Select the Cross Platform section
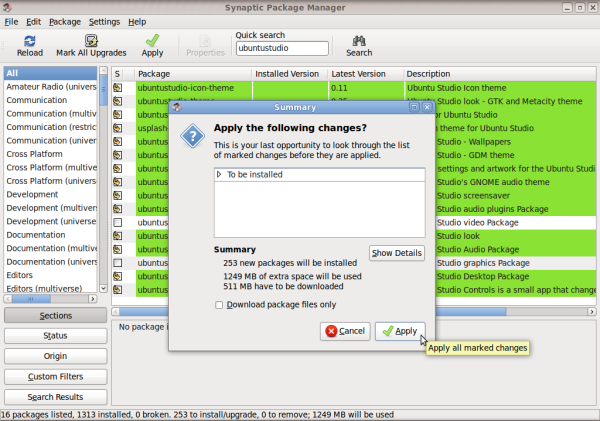The height and width of the screenshot is (421, 600). click(51, 154)
